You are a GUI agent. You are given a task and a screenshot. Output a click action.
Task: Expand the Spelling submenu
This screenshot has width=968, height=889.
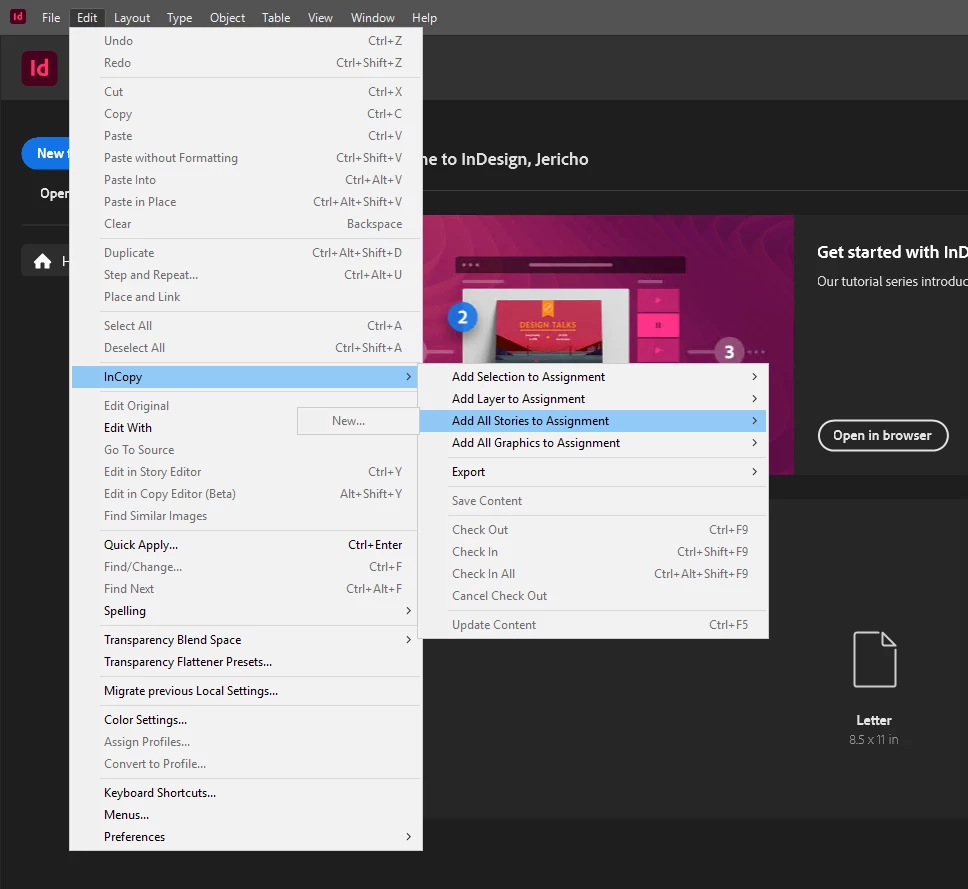[x=245, y=611]
